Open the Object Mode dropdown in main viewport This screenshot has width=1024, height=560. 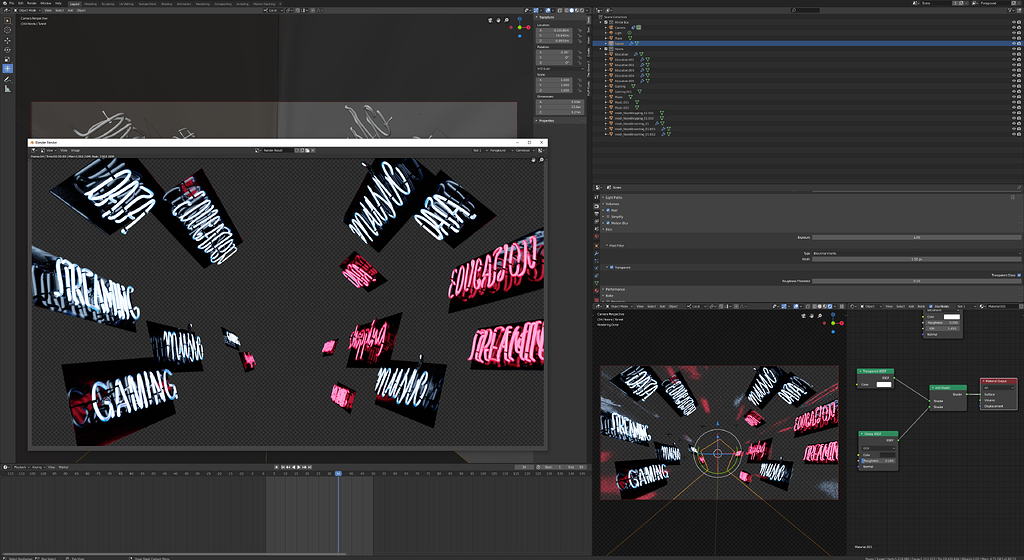pos(27,10)
